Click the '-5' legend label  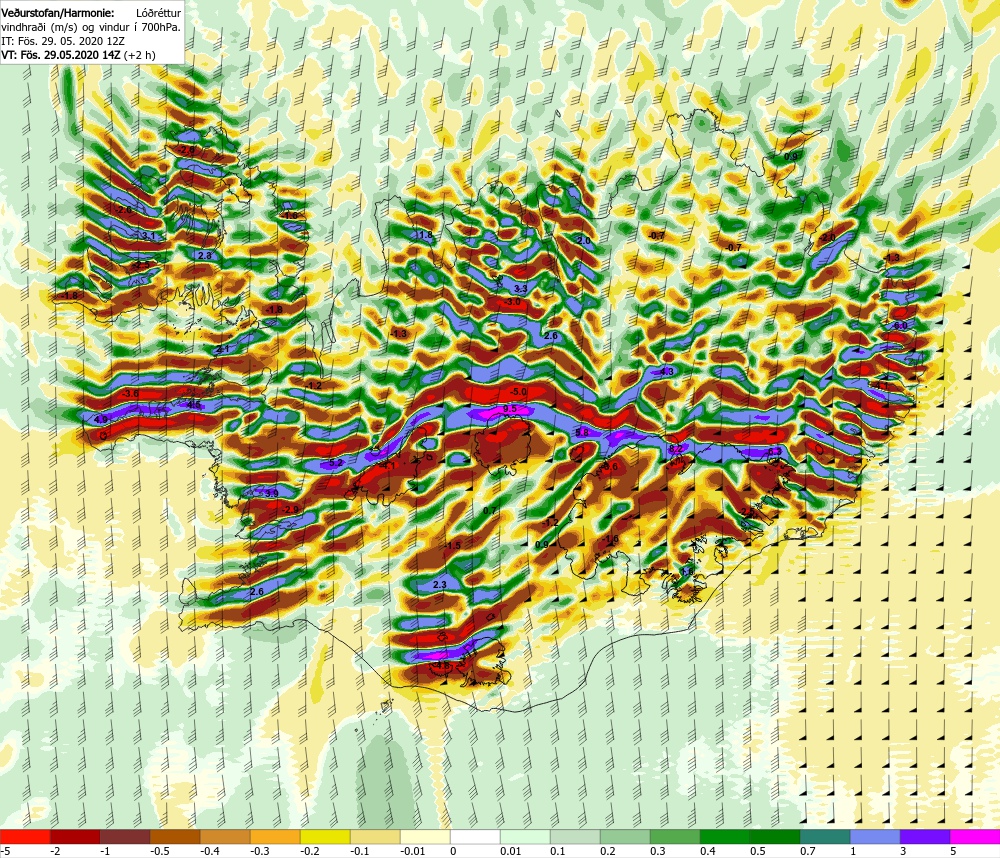(6, 851)
